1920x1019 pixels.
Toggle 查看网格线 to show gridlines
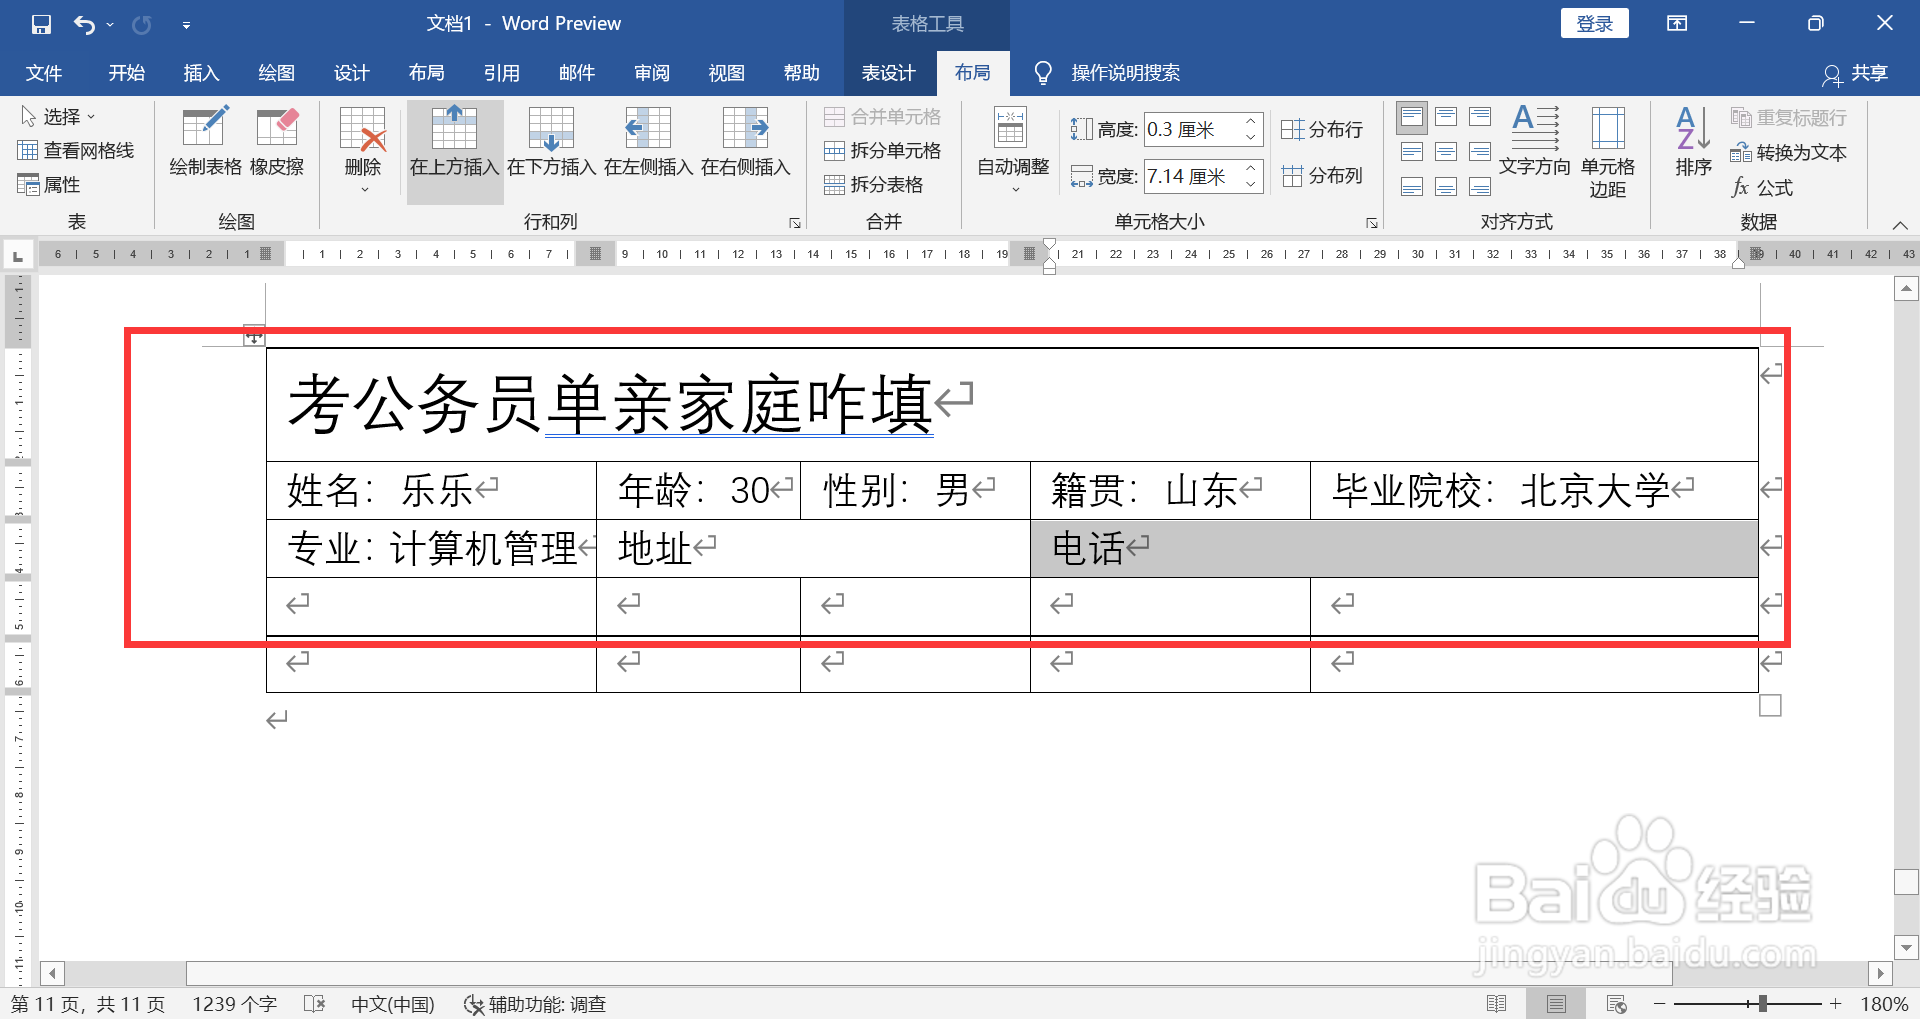[x=76, y=150]
